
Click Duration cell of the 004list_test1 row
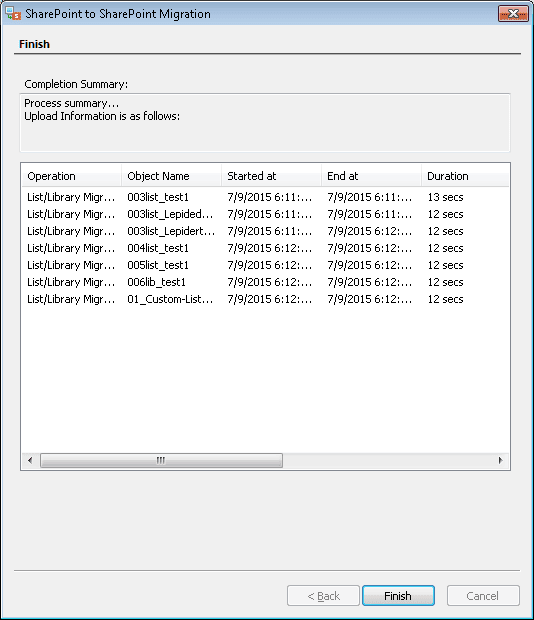coord(445,248)
